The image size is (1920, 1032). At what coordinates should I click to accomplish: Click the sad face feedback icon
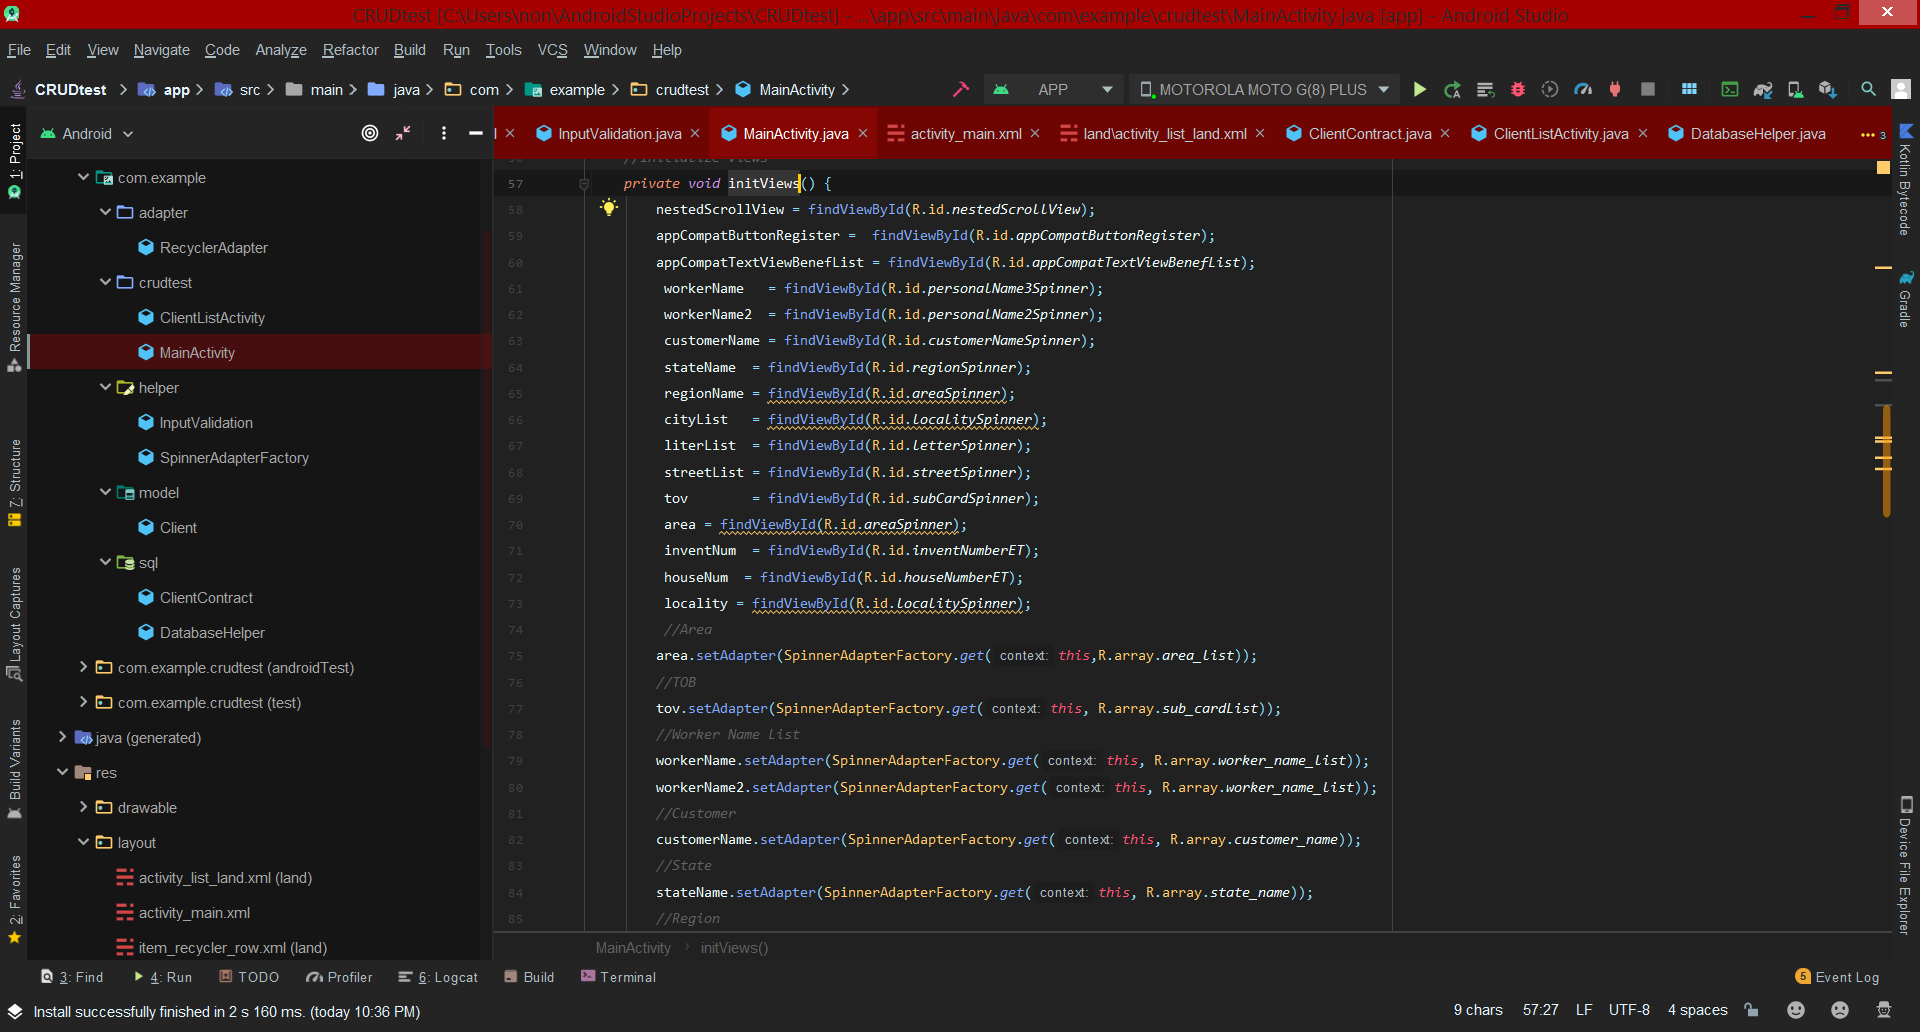click(1840, 1010)
